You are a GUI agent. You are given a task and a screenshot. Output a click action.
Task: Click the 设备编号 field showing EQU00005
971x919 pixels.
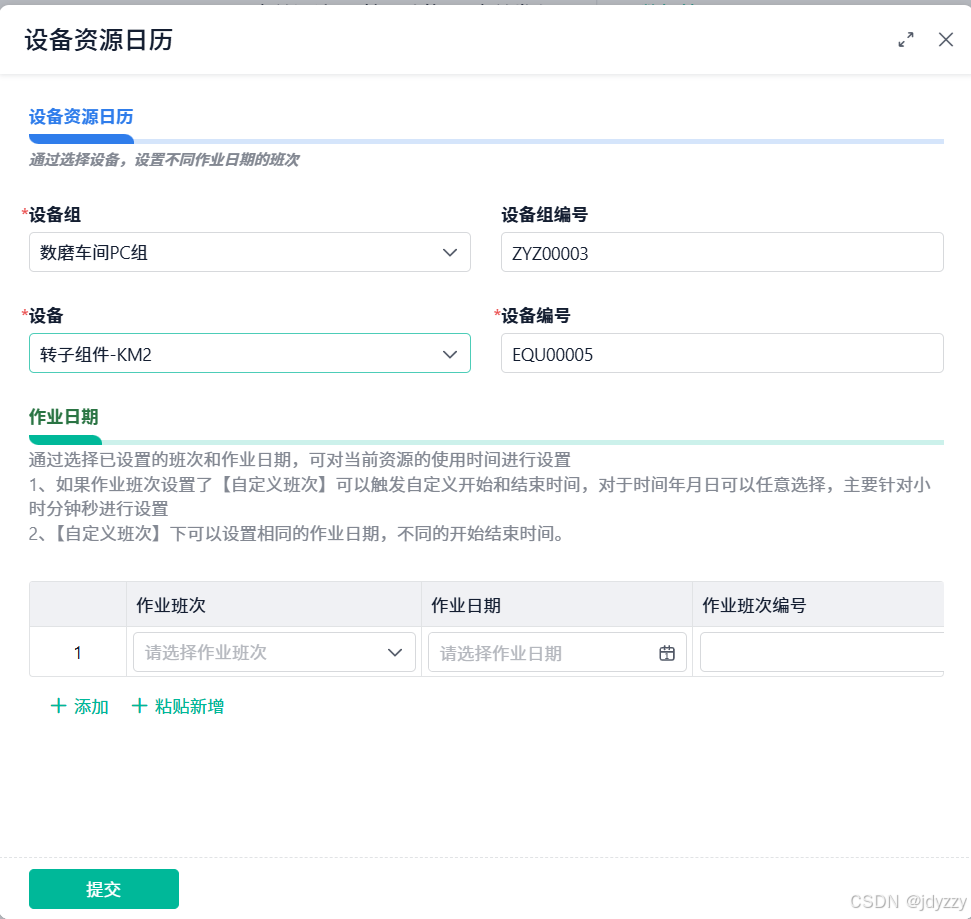[722, 353]
